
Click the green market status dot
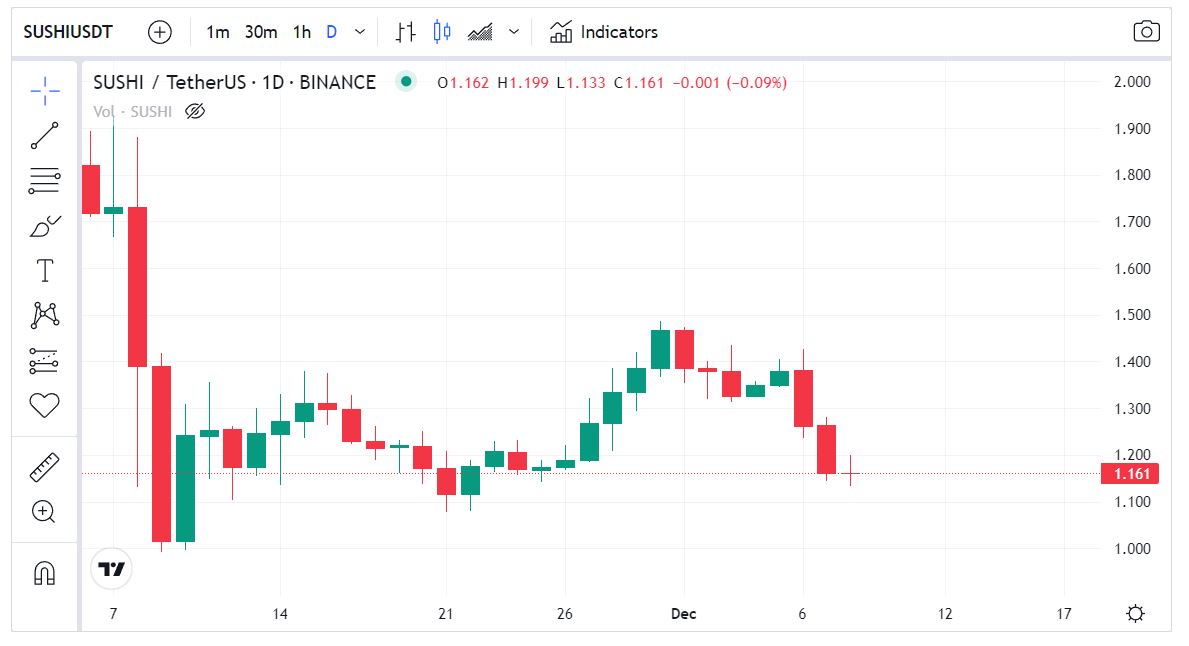click(x=406, y=81)
